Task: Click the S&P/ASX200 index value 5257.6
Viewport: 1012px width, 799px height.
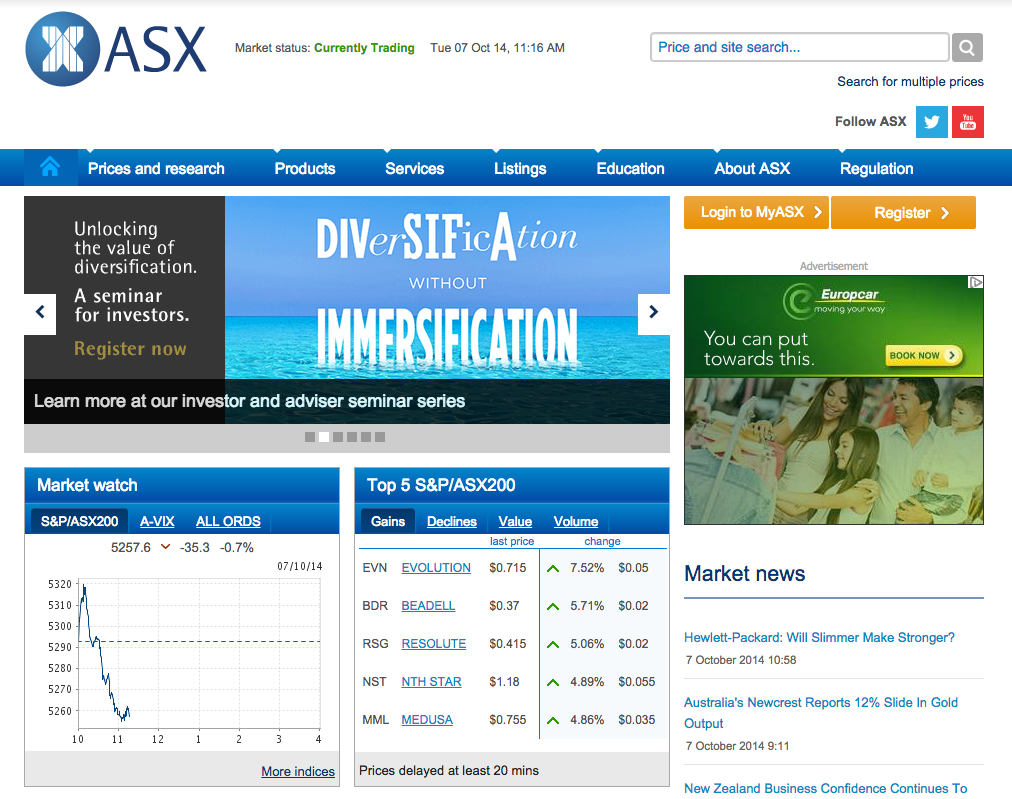Action: [130, 548]
